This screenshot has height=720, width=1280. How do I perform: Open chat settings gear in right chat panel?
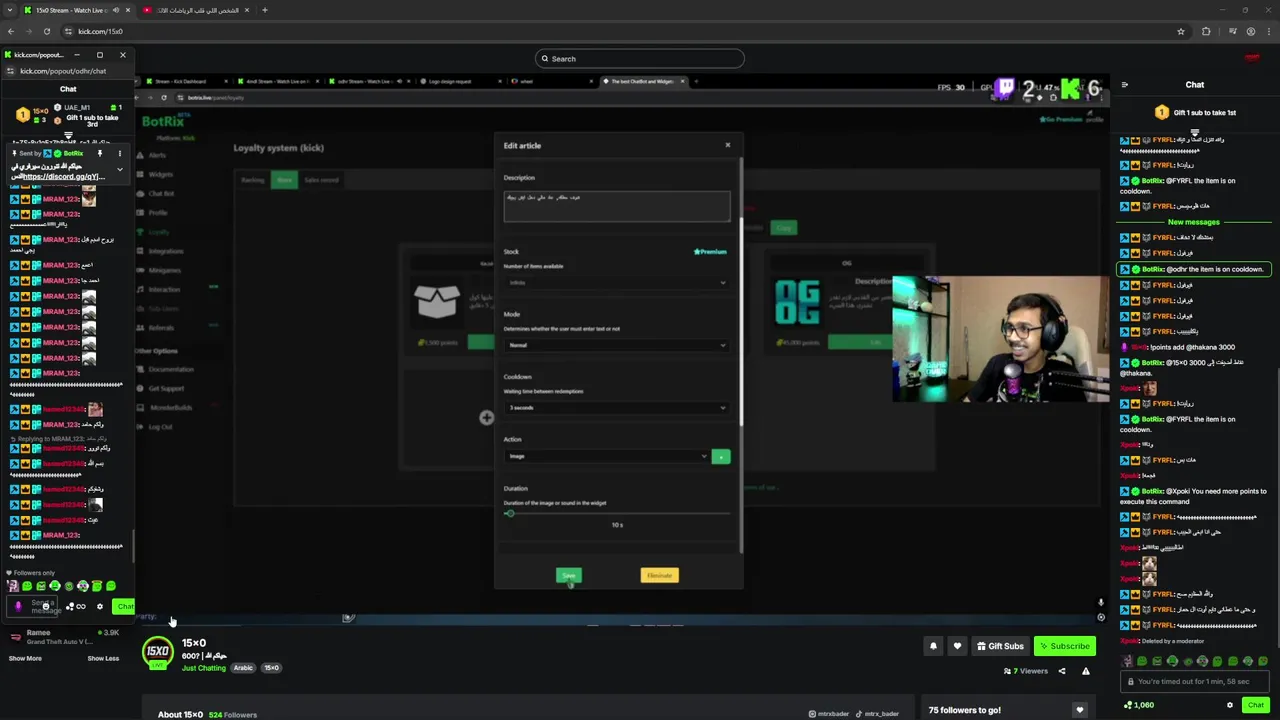1230,705
